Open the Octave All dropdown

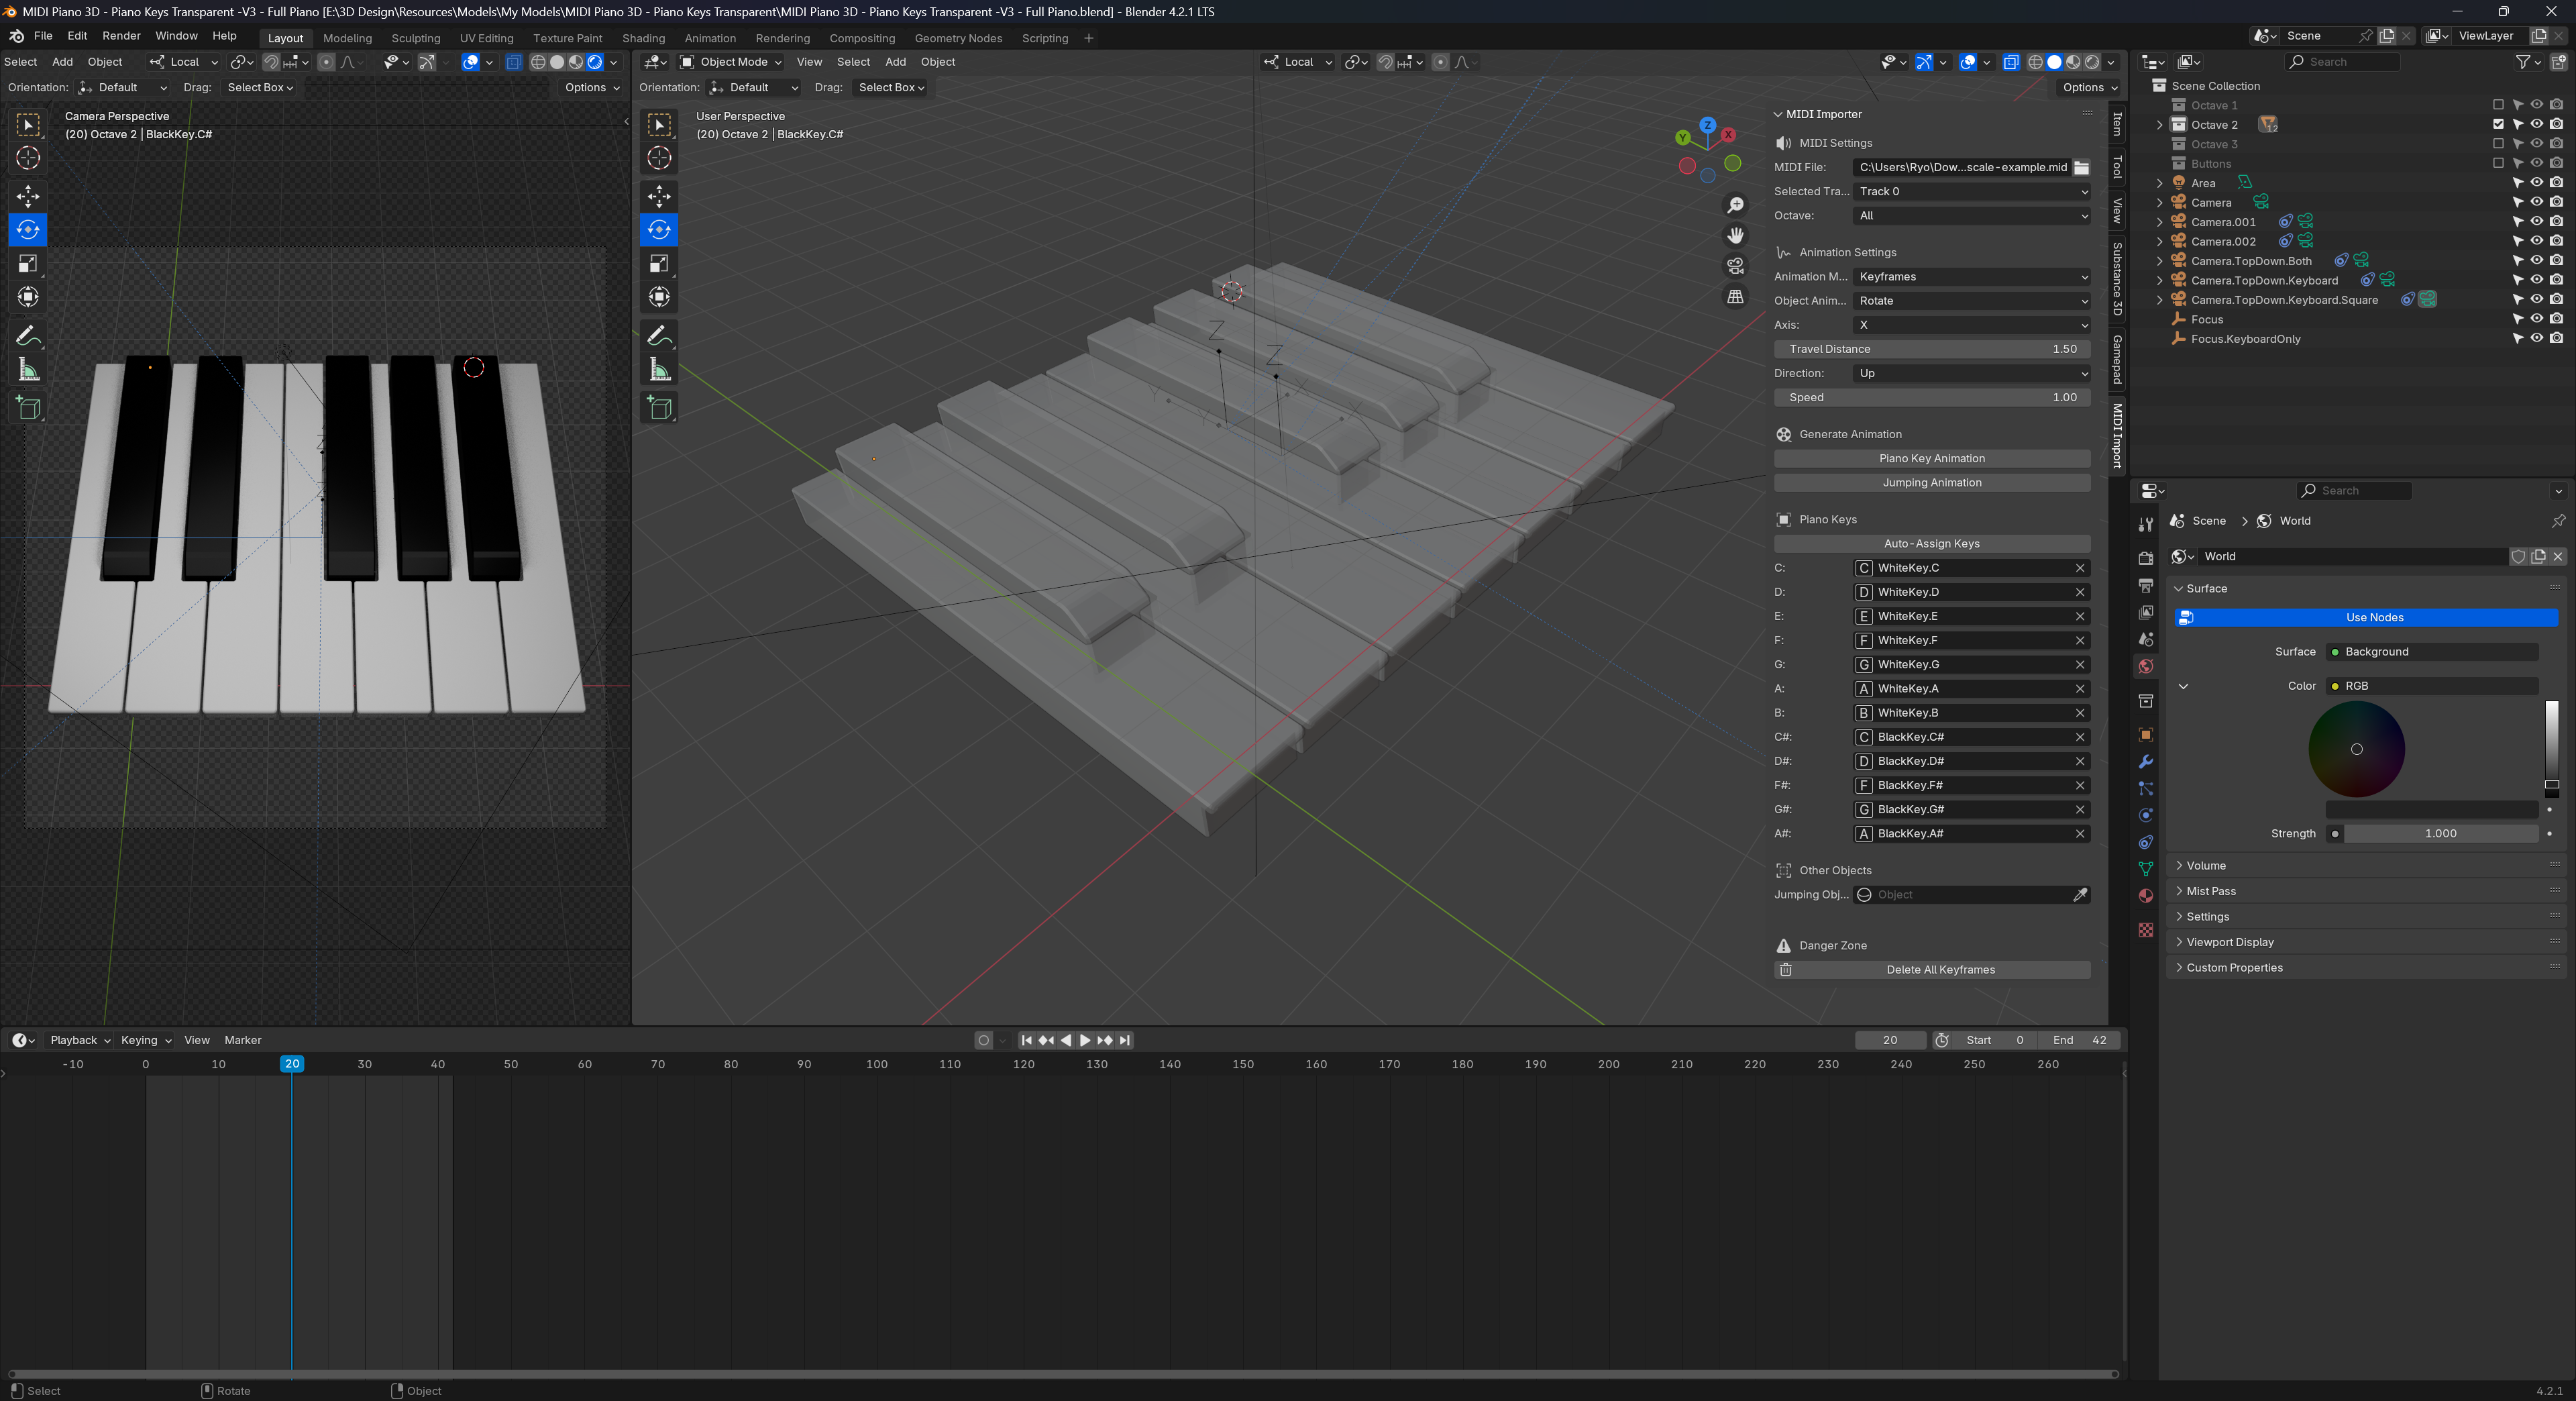1971,216
